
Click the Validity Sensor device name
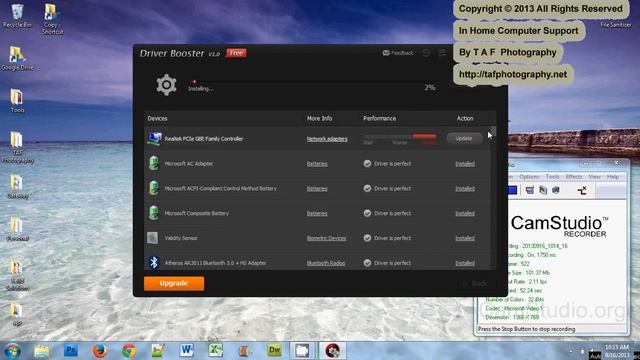tap(181, 238)
